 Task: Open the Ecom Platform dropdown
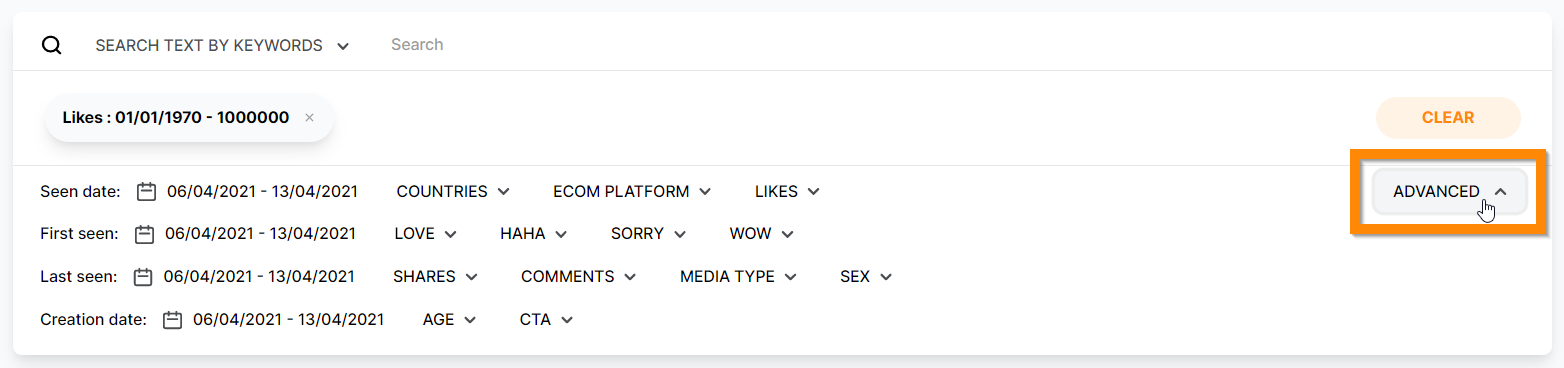click(x=632, y=191)
